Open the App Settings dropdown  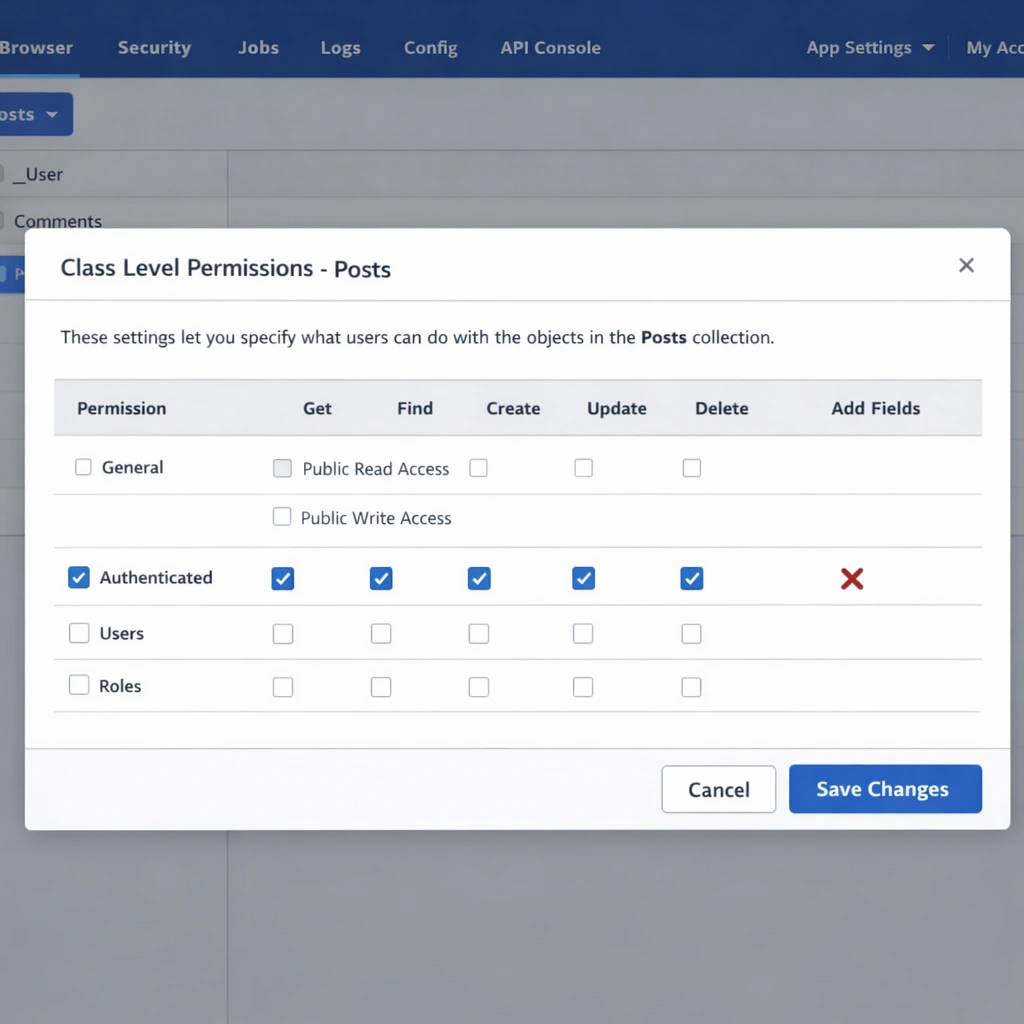coord(870,47)
